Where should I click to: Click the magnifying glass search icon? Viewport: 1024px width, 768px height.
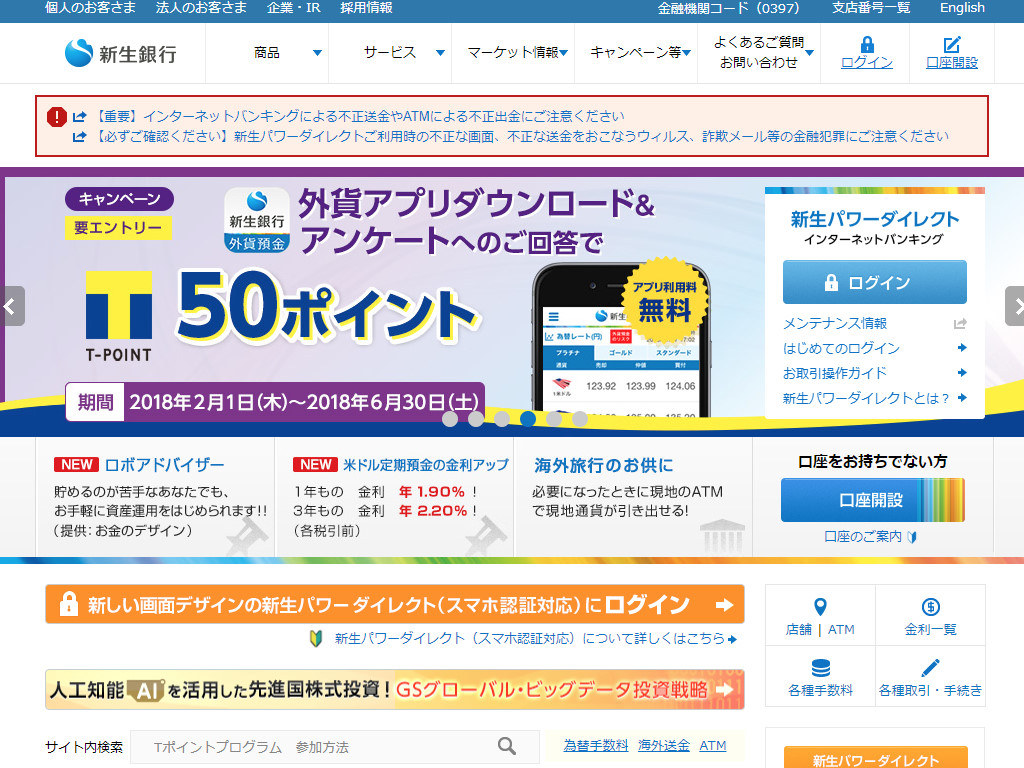coord(507,746)
